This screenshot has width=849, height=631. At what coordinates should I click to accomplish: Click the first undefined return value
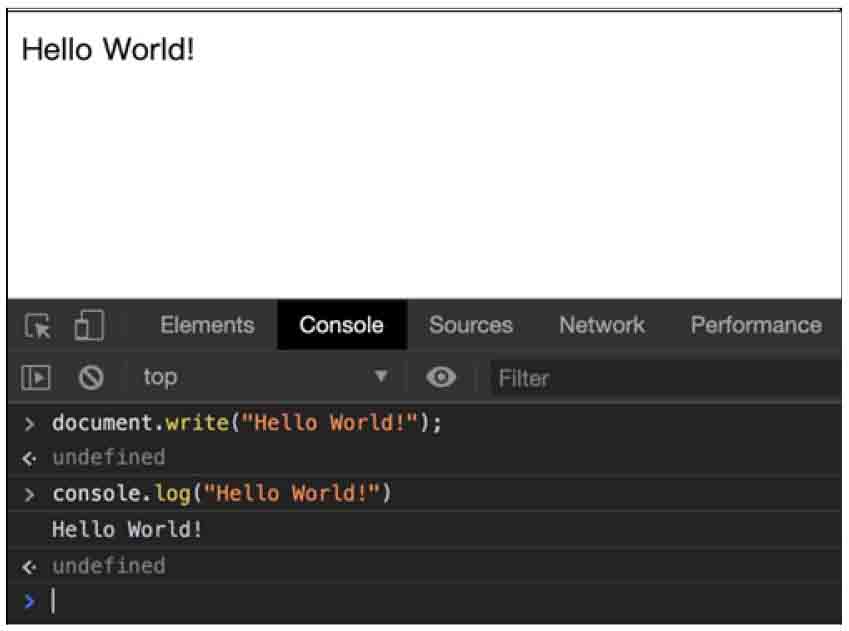click(109, 458)
